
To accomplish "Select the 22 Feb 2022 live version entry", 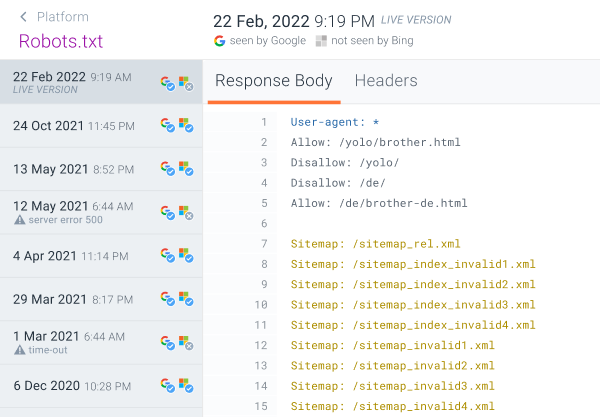I will click(101, 82).
